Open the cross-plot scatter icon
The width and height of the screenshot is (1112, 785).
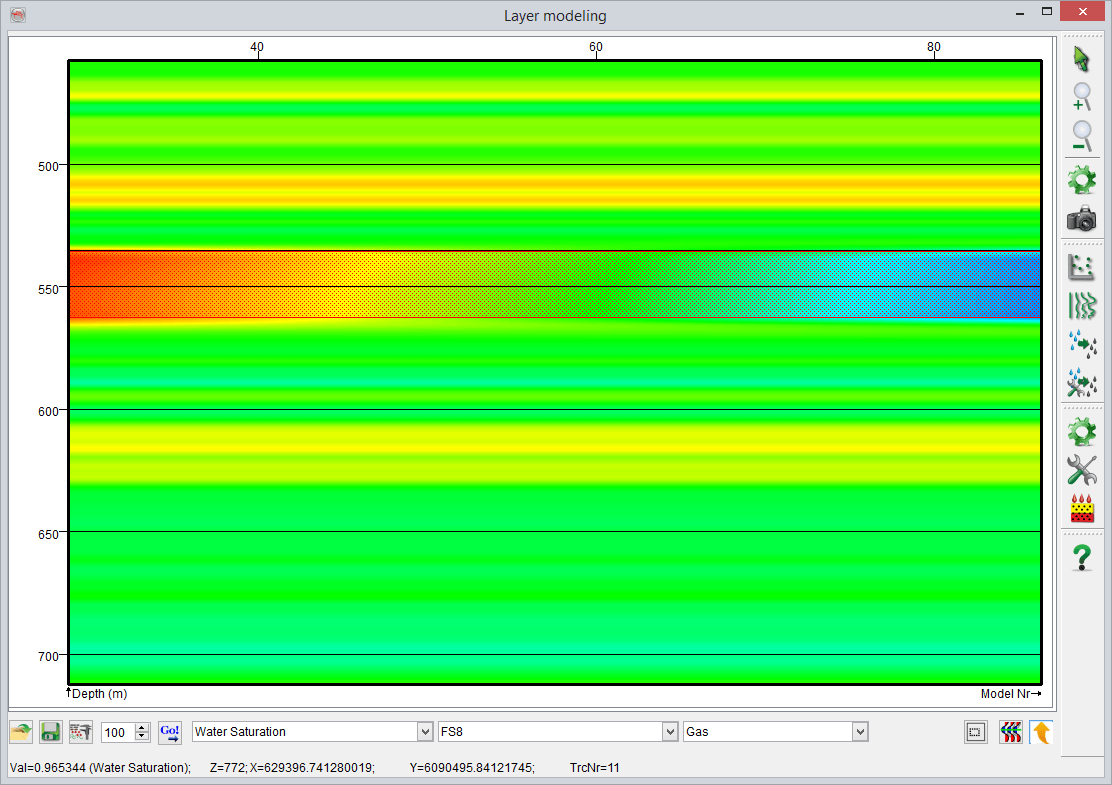point(1081,267)
